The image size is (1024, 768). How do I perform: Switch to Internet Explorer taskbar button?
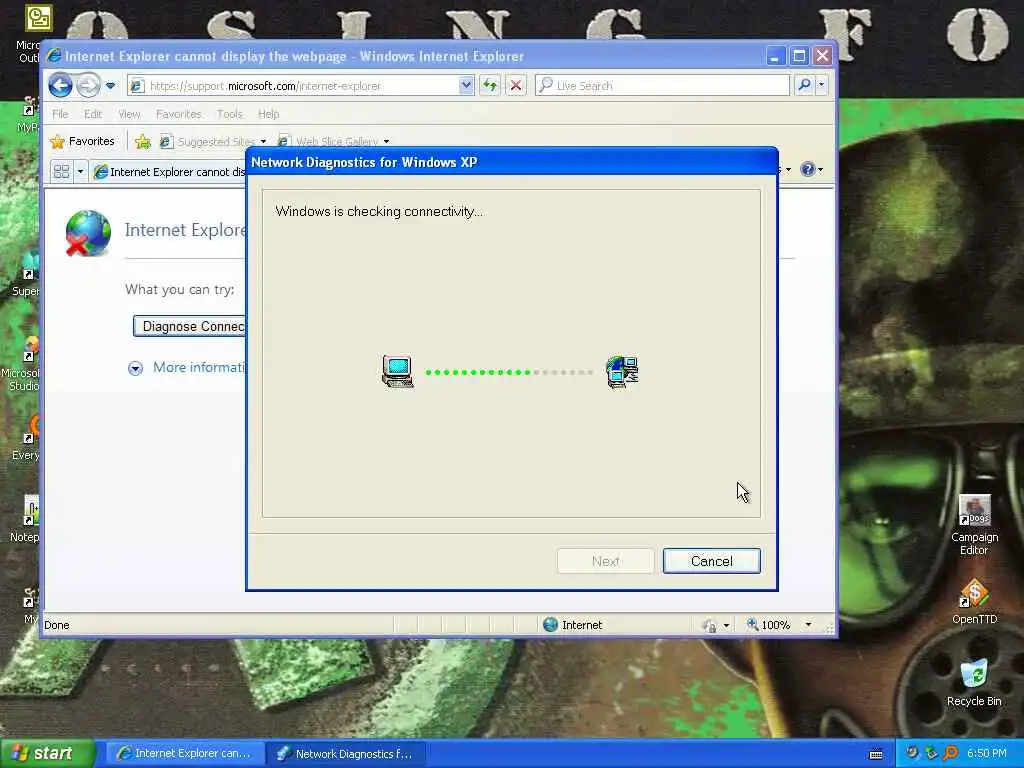click(185, 754)
